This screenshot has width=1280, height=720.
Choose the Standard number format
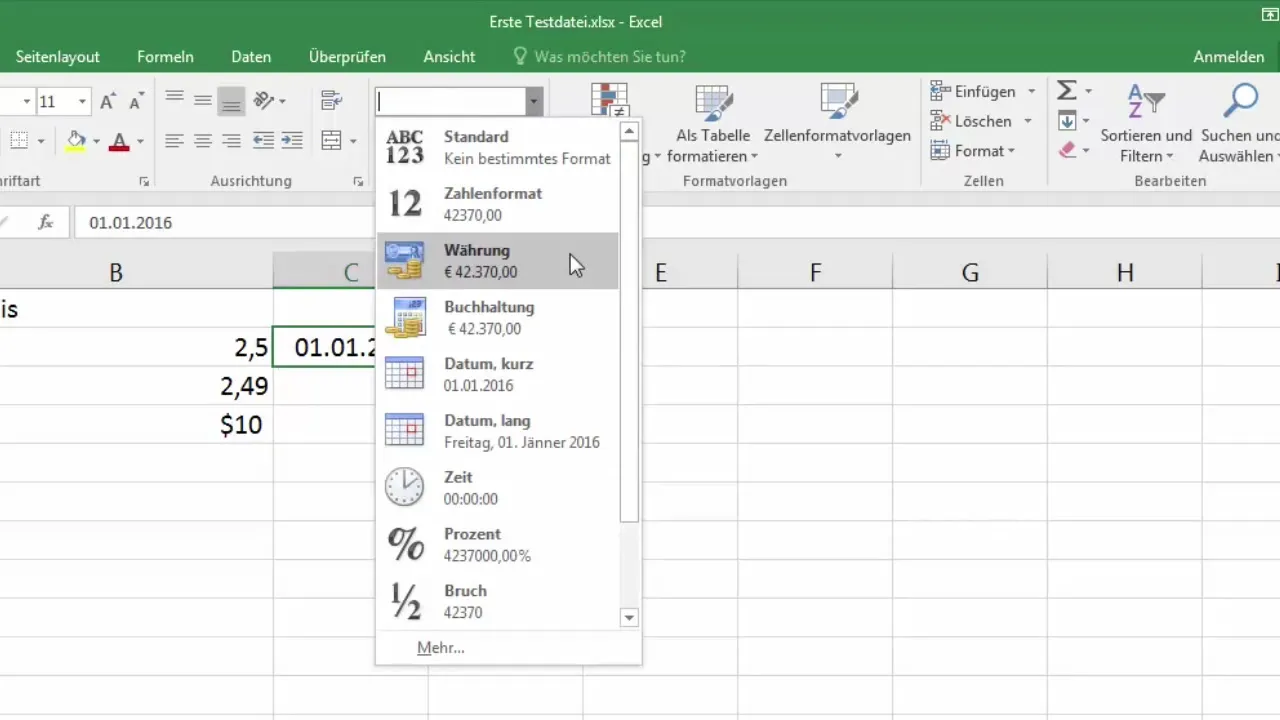tap(498, 147)
